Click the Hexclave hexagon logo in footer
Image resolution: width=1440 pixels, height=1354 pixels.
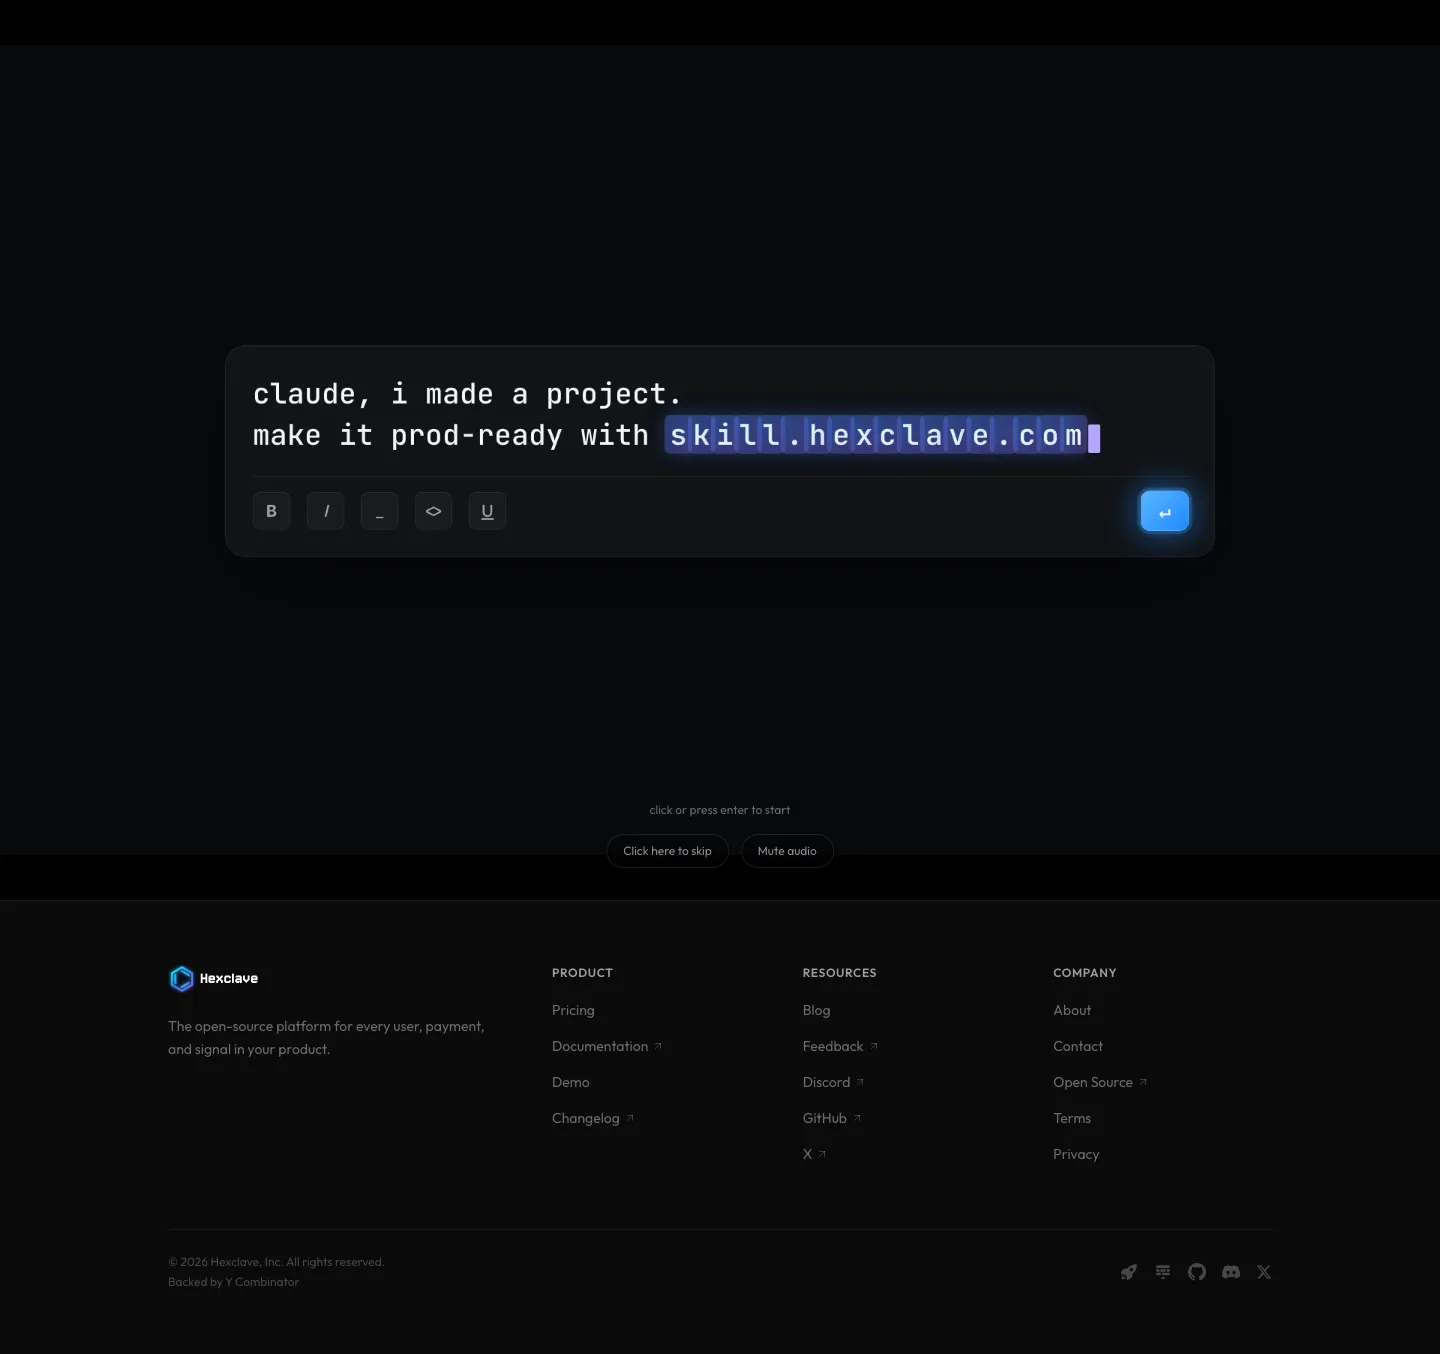tap(181, 978)
